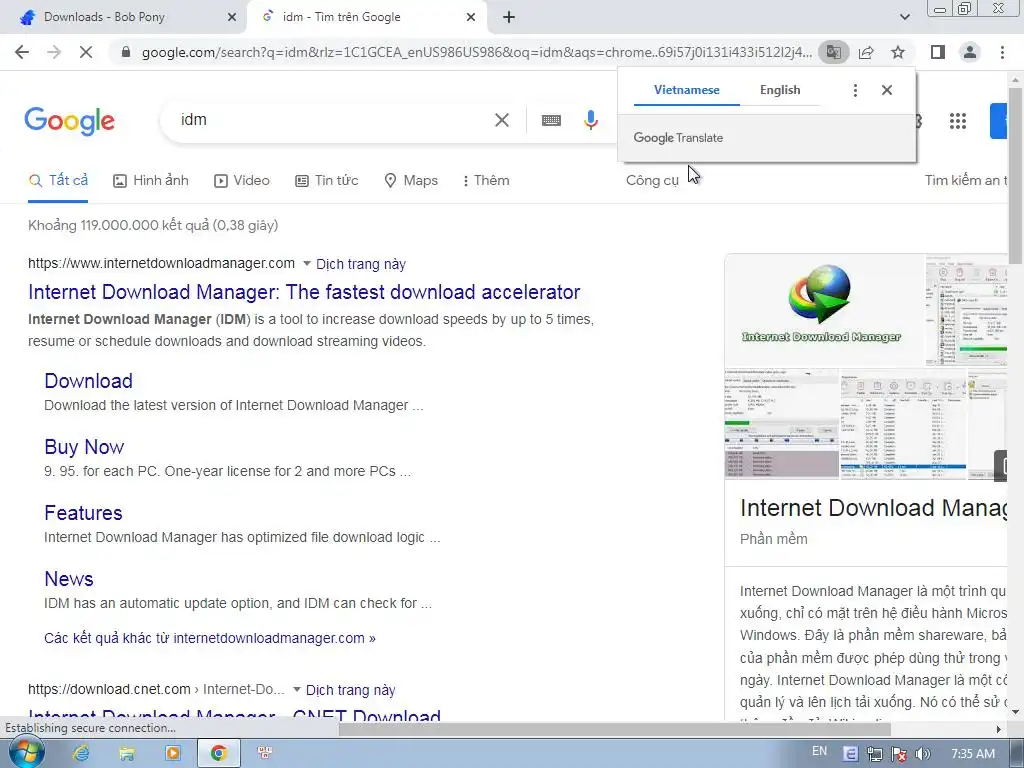Screen dimensions: 1024x768
Task: Launch Internet Explorer from taskbar
Action: point(82,754)
